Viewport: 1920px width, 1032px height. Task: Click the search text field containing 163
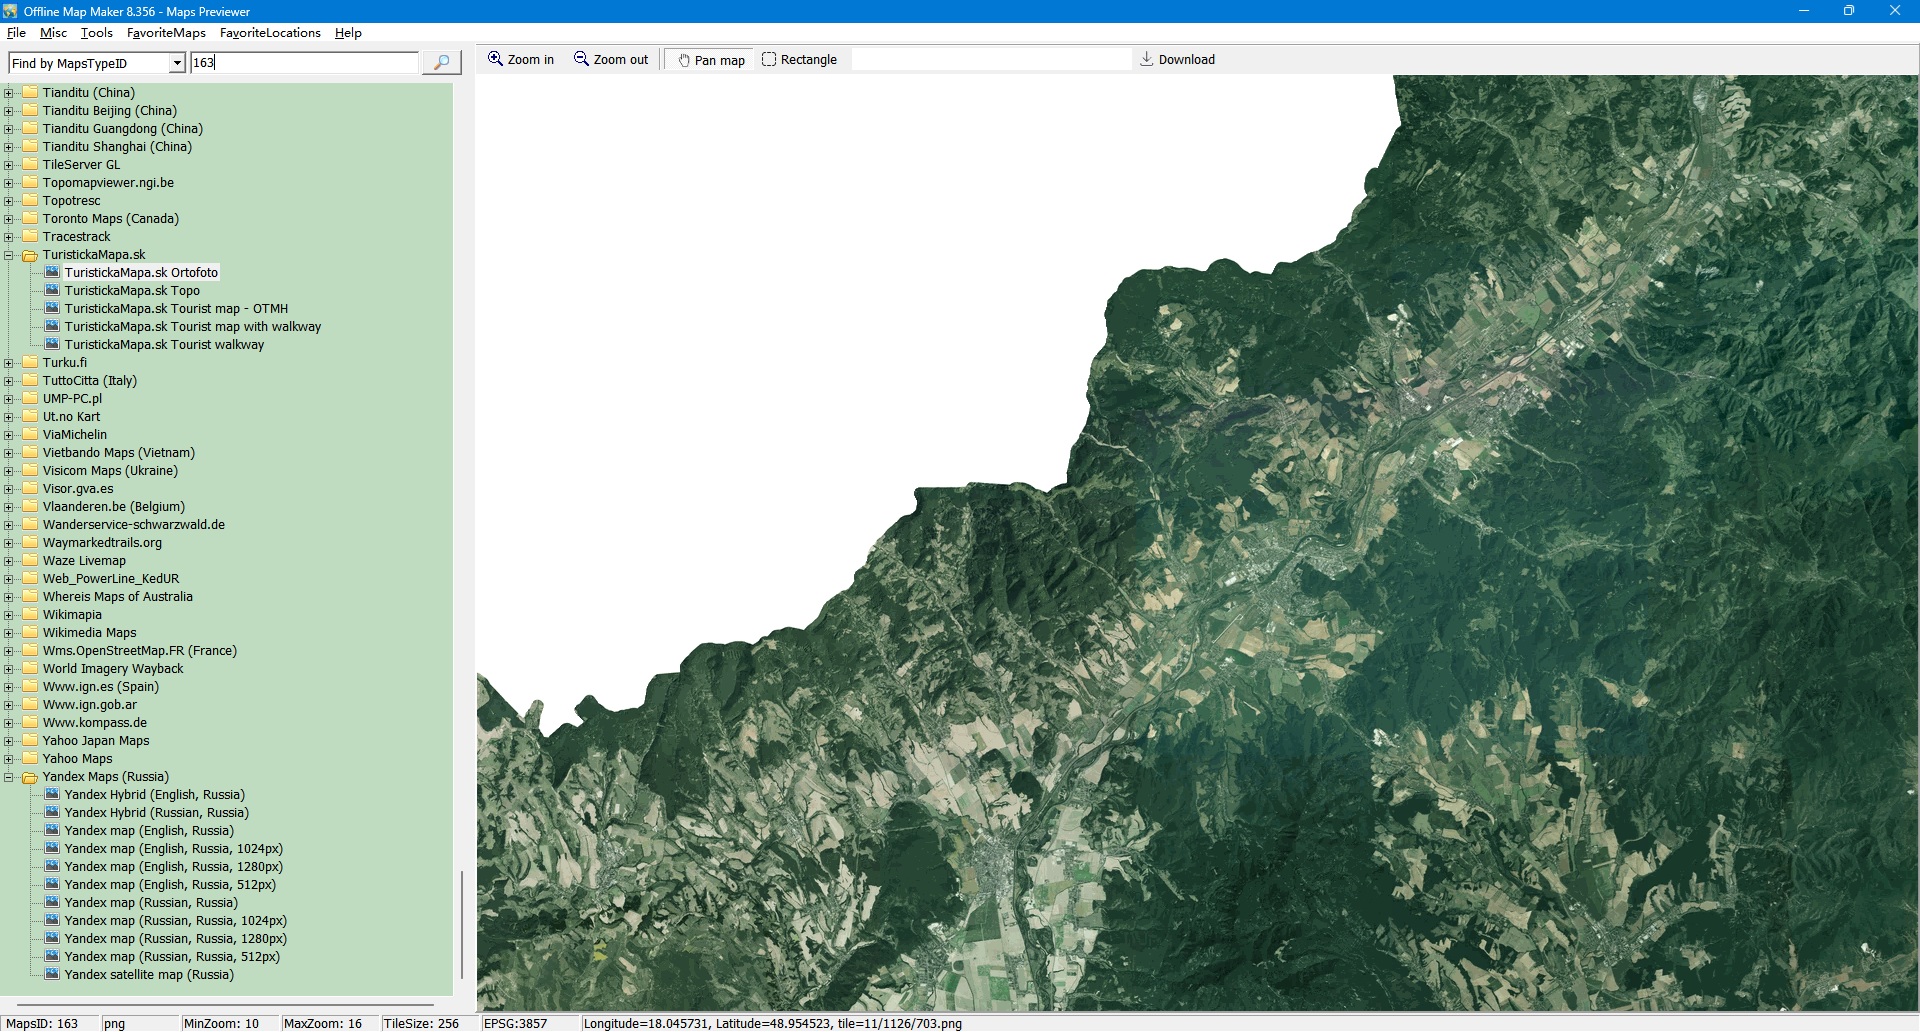point(304,63)
